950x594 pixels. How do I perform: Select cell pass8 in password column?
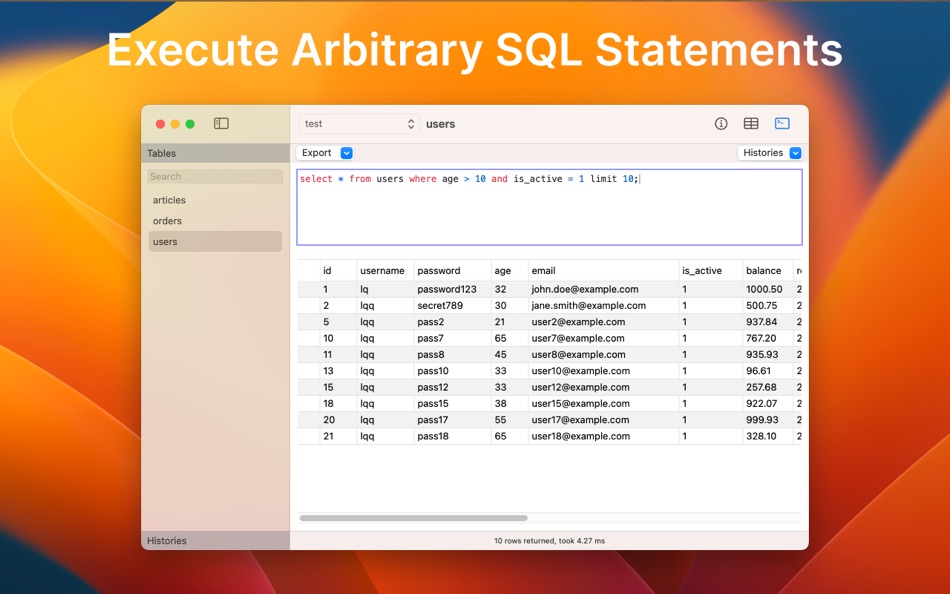click(x=431, y=355)
